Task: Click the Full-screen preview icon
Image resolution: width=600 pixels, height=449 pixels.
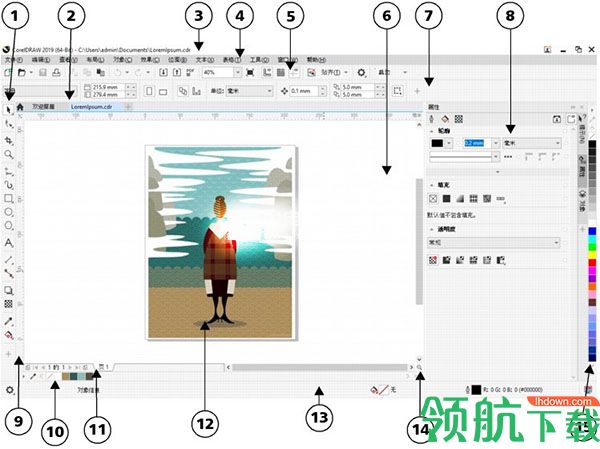Action: tap(250, 72)
